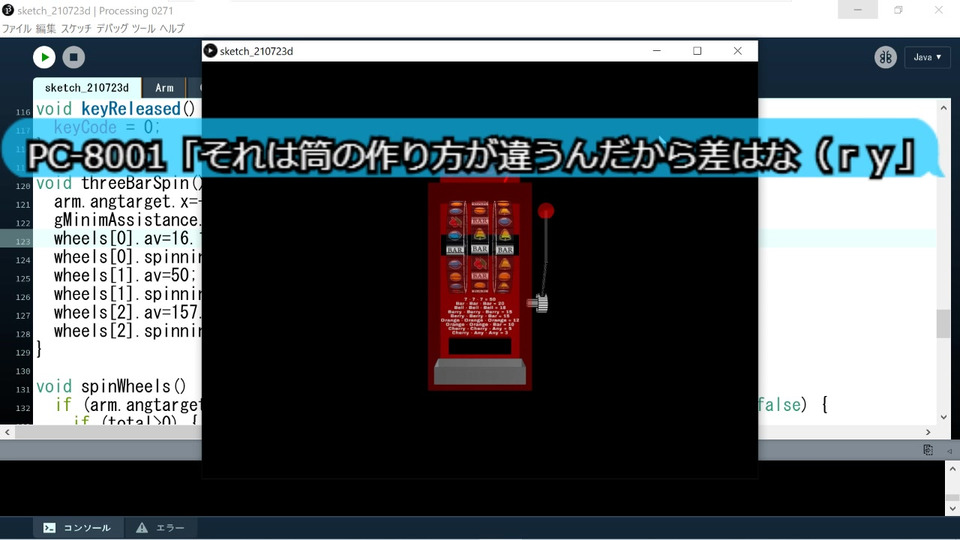Viewport: 960px width, 540px height.
Task: Maximize the sketch_210723d output window
Action: pos(697,51)
